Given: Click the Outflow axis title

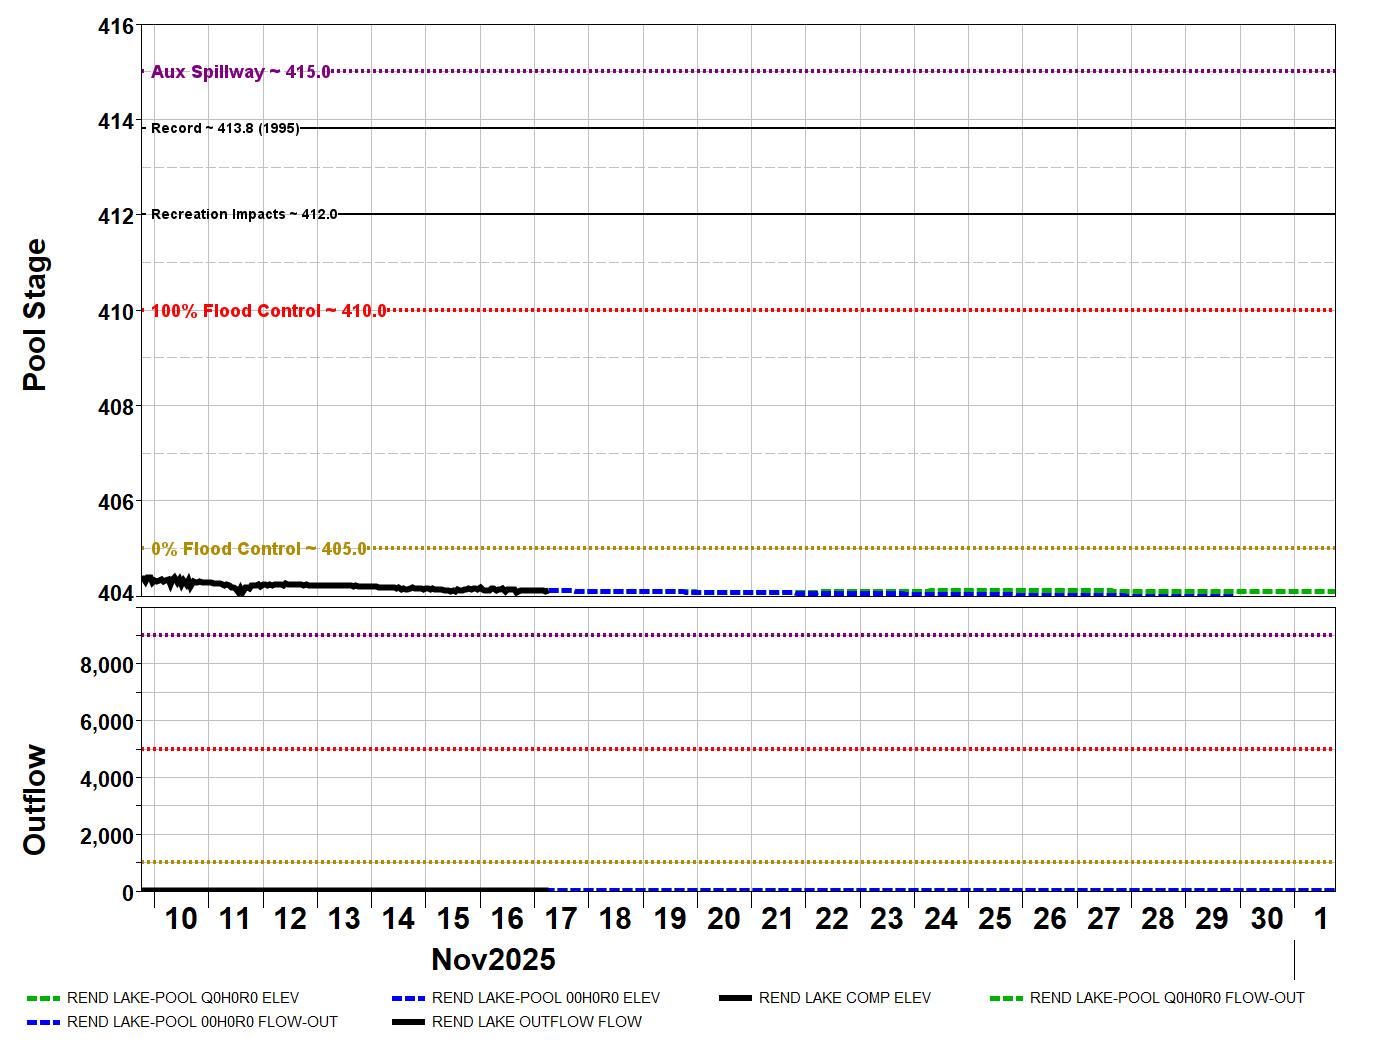Looking at the screenshot, I should click(35, 799).
